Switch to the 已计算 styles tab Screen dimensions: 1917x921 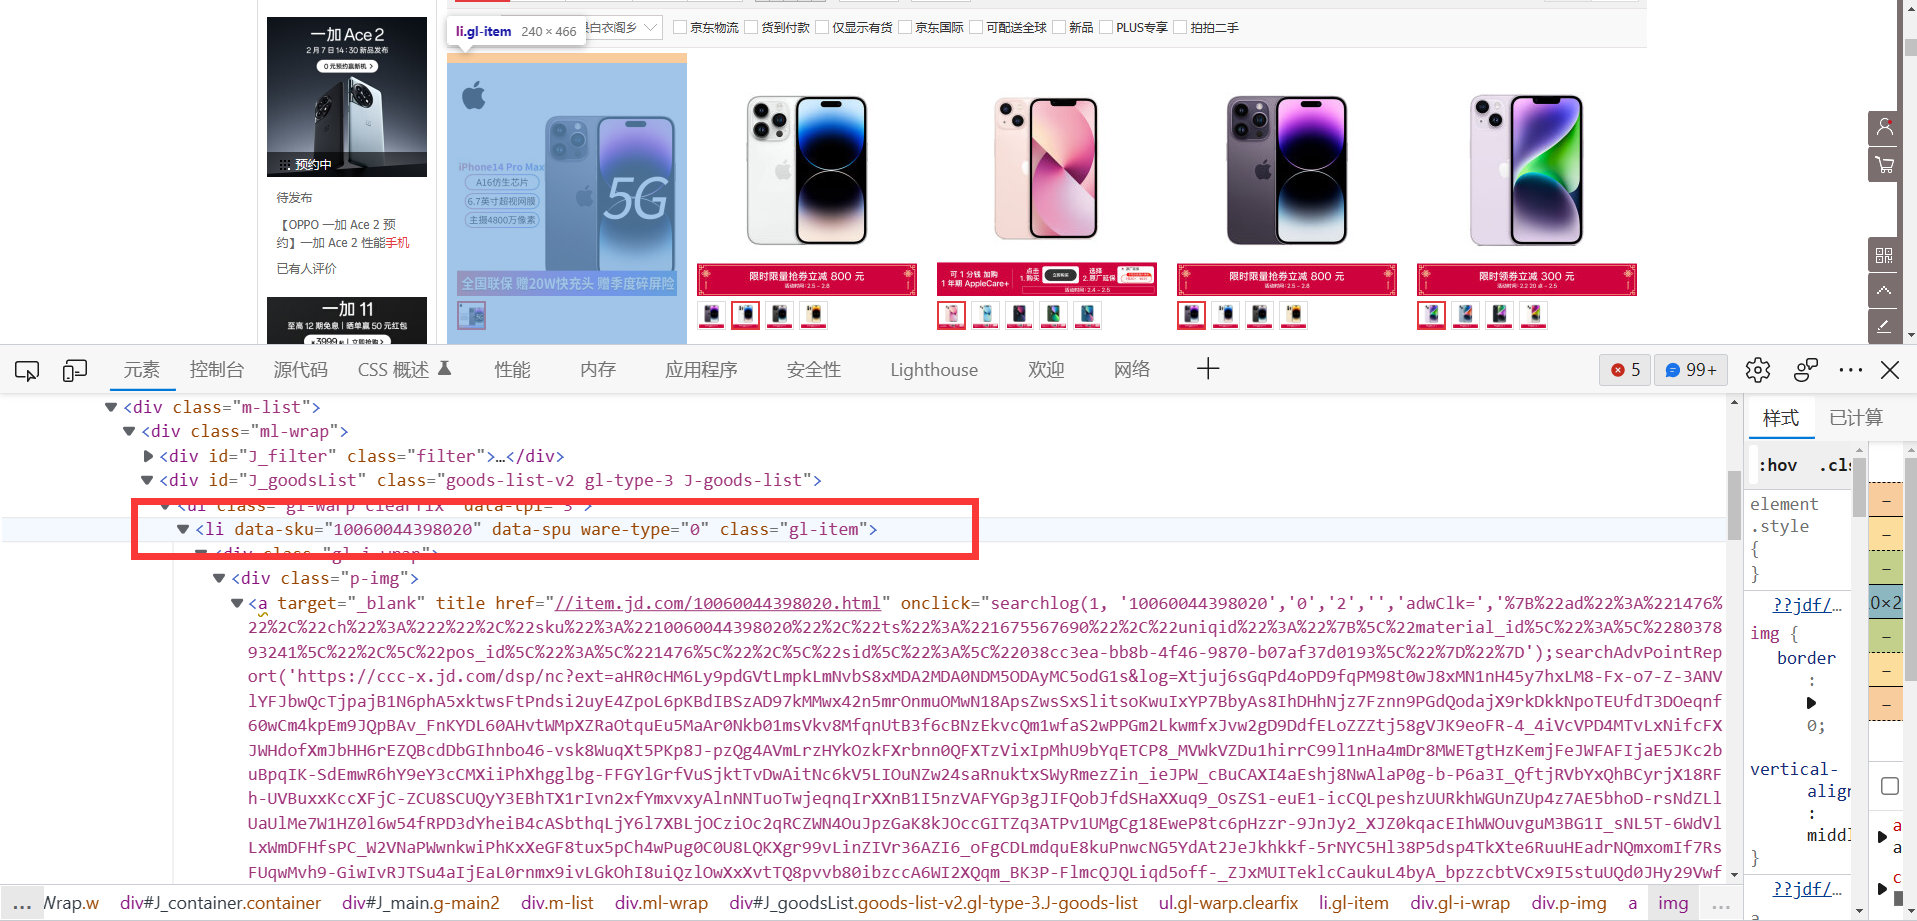pos(1856,418)
